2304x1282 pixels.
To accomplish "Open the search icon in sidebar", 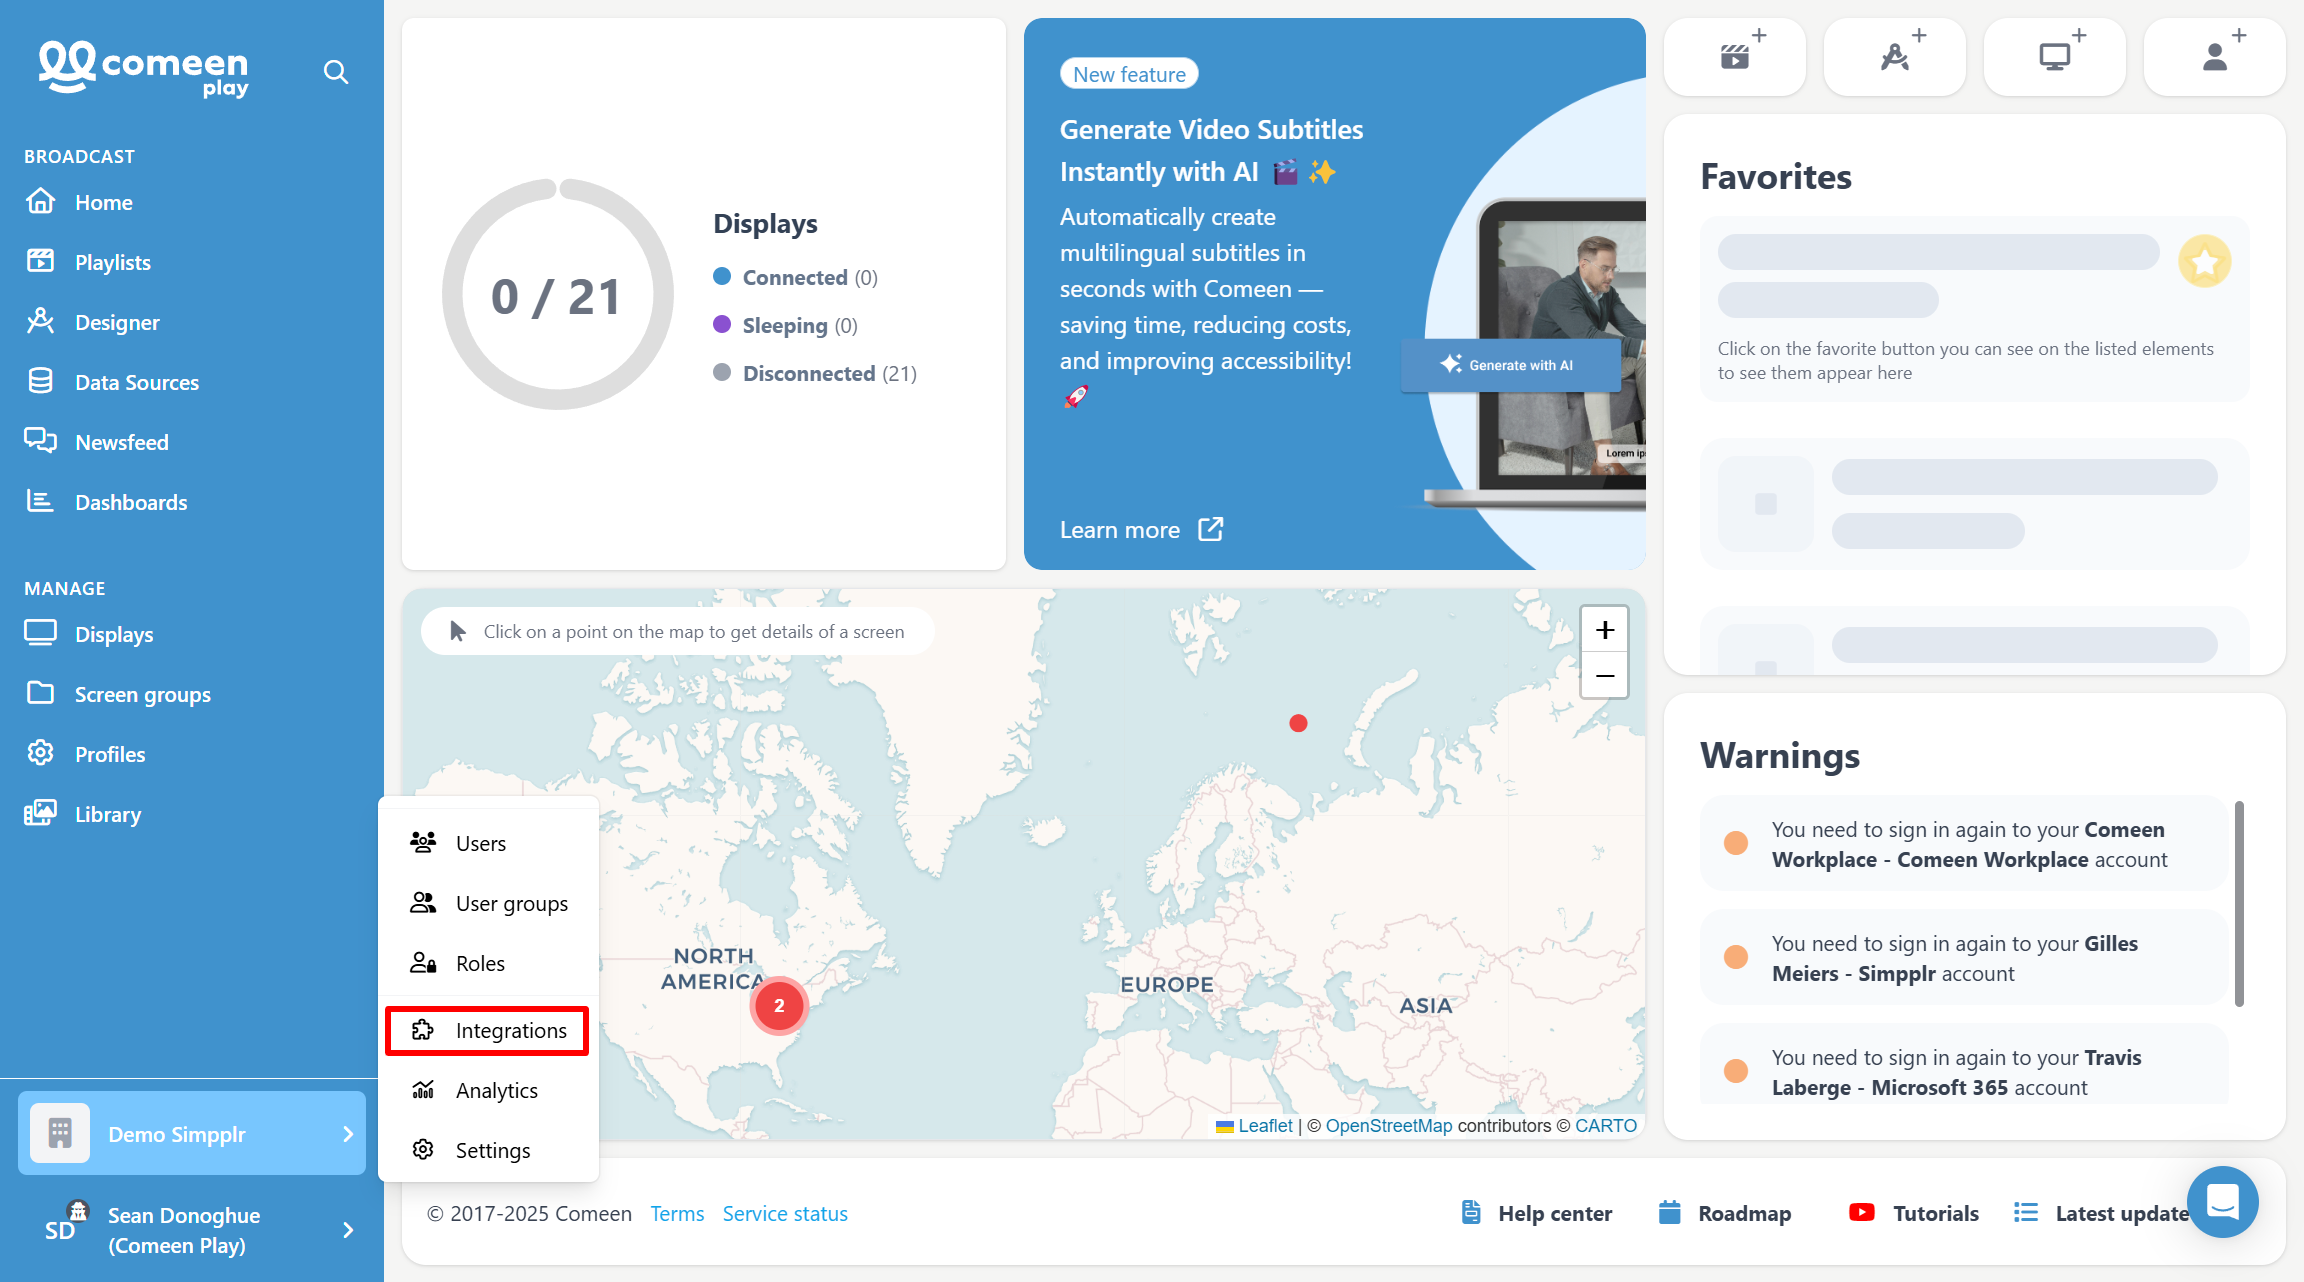I will pos(336,72).
